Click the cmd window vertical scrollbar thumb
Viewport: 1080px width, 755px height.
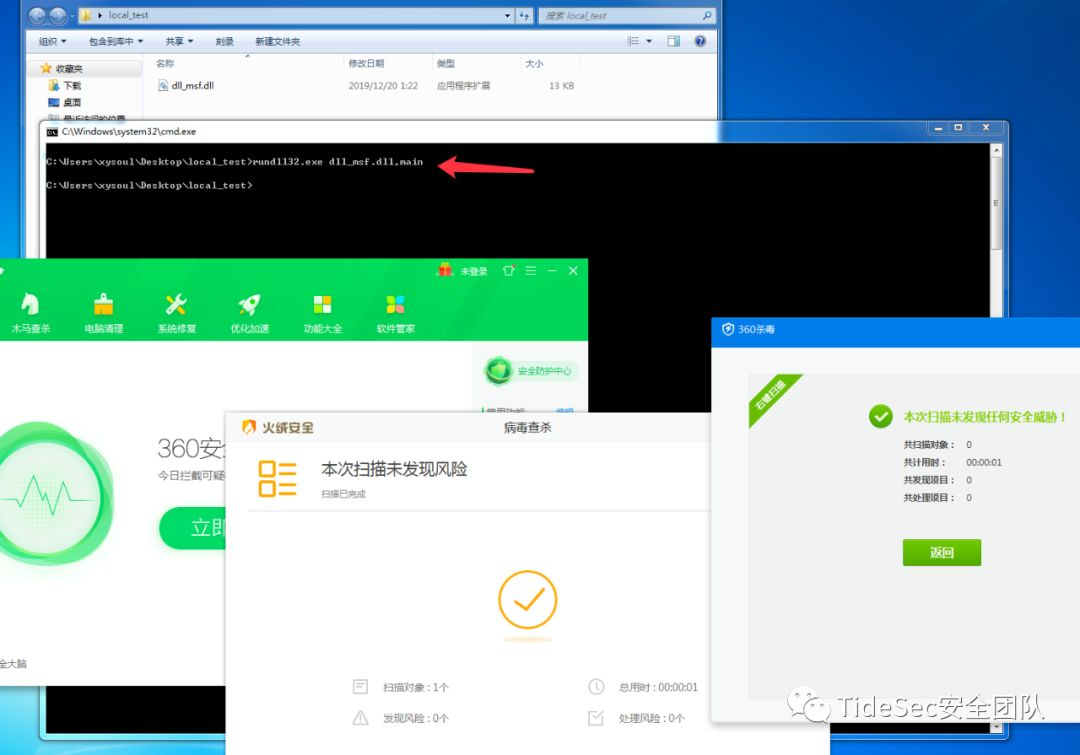pyautogui.click(x=996, y=203)
